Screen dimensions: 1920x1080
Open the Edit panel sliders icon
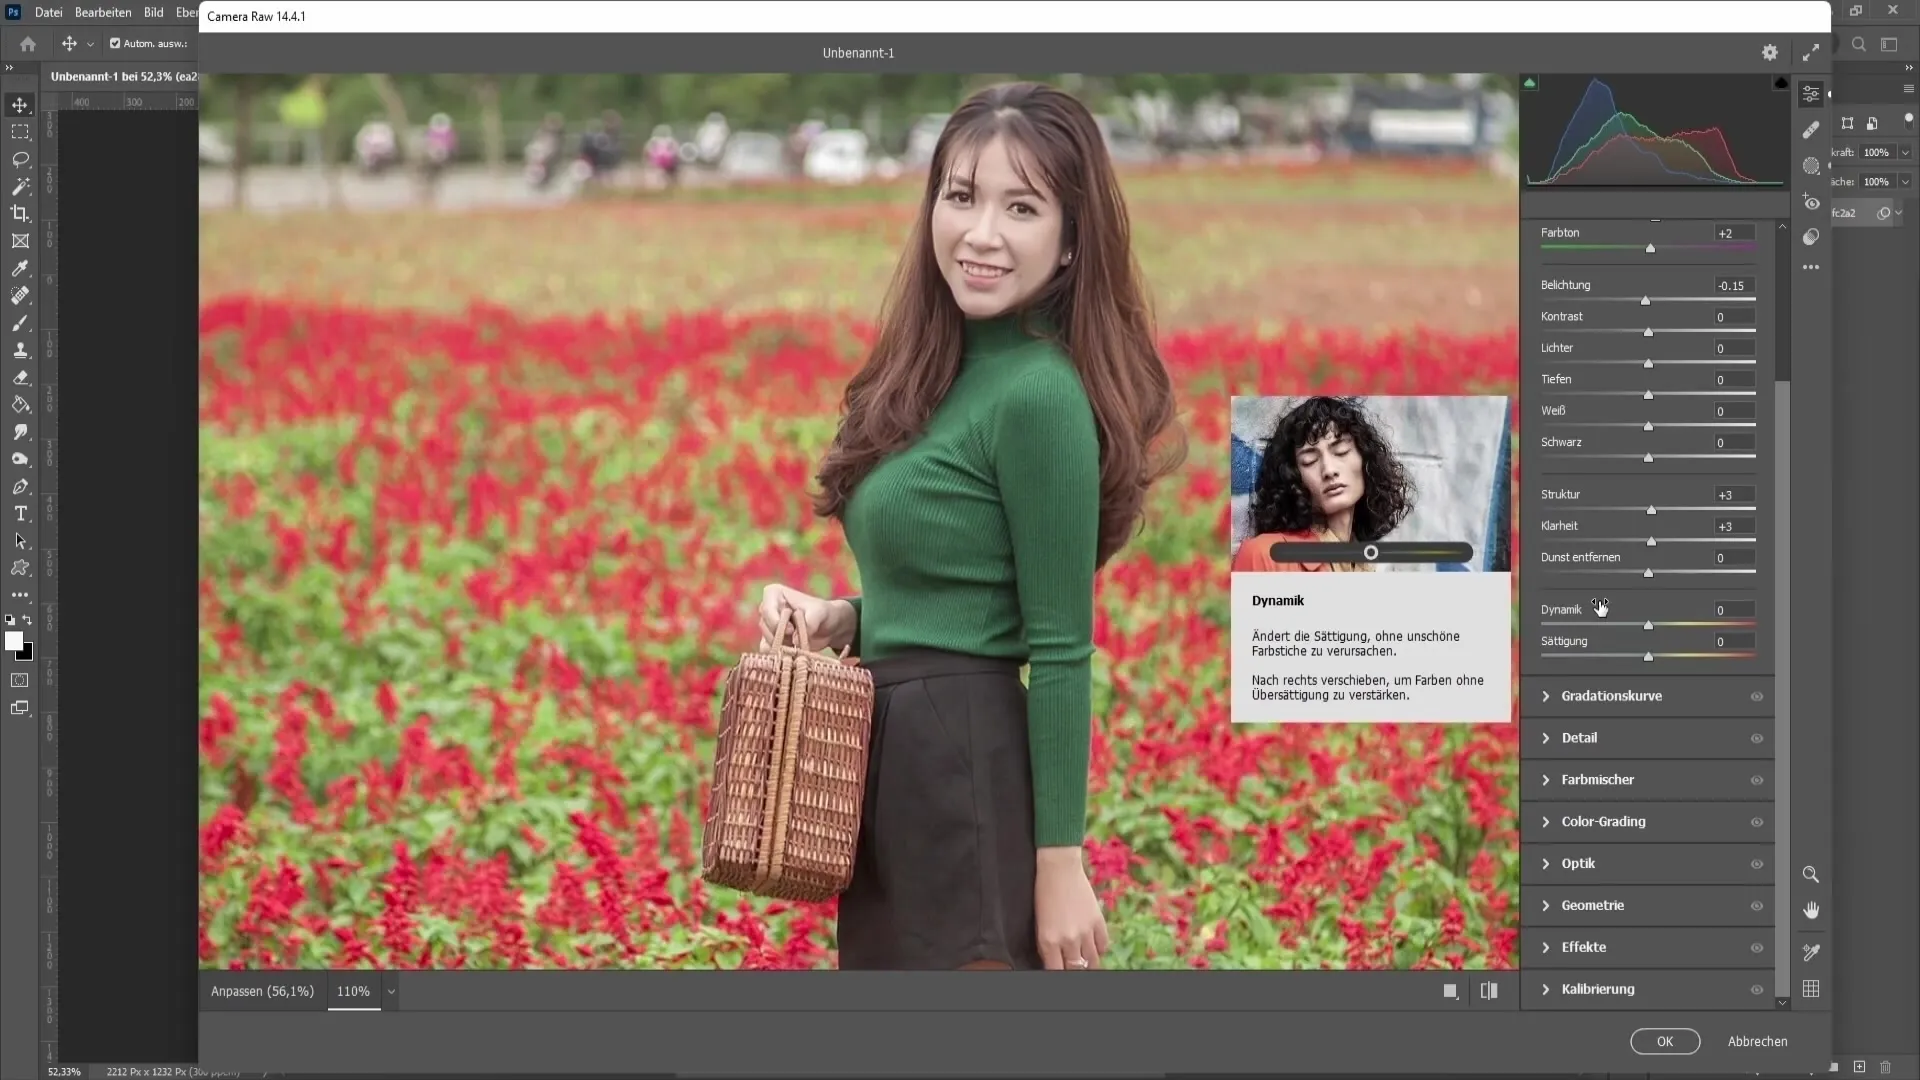point(1811,94)
